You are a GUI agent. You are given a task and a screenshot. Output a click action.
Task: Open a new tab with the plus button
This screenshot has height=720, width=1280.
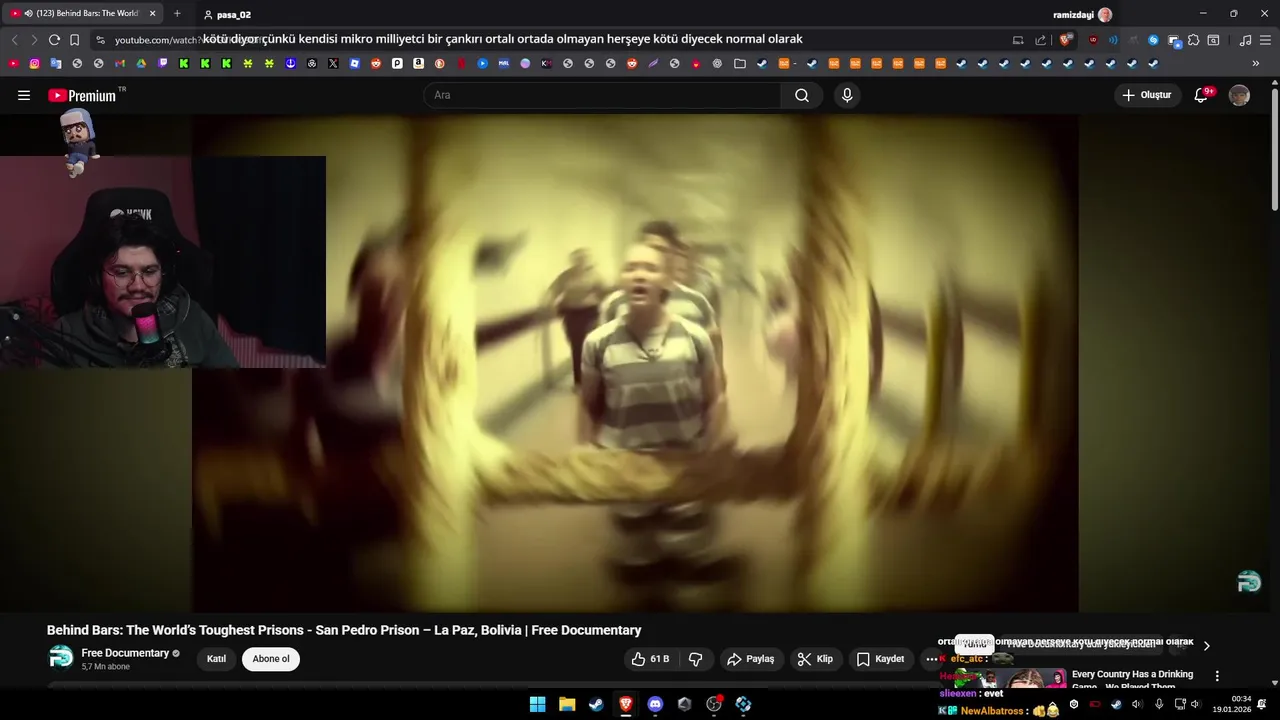[x=177, y=14]
